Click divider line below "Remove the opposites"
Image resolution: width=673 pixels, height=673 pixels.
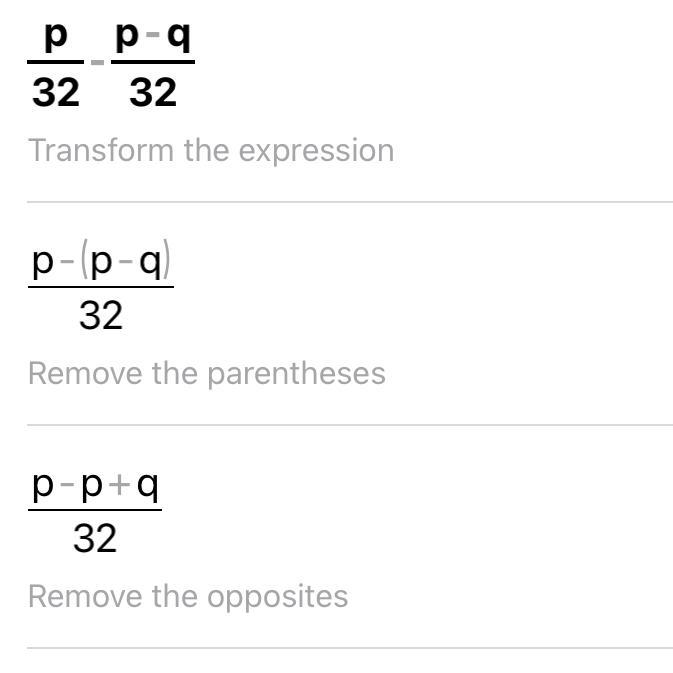point(350,648)
